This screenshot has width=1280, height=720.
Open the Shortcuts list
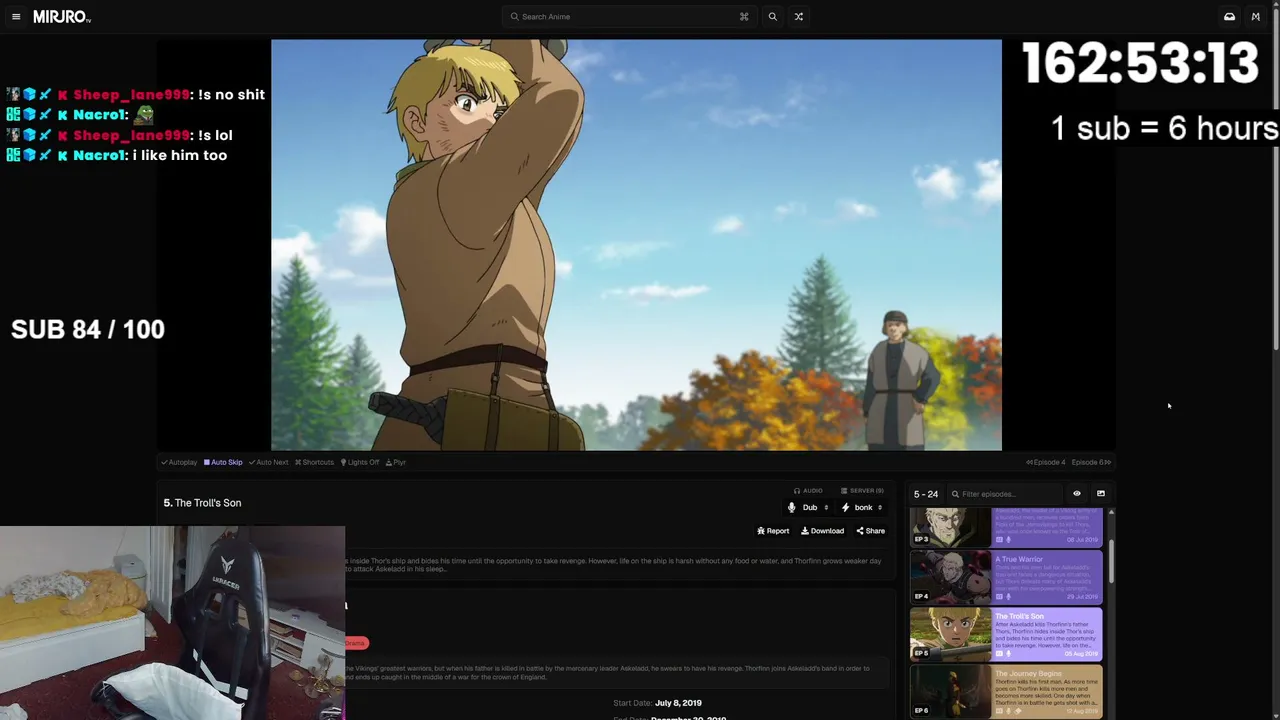click(x=314, y=462)
